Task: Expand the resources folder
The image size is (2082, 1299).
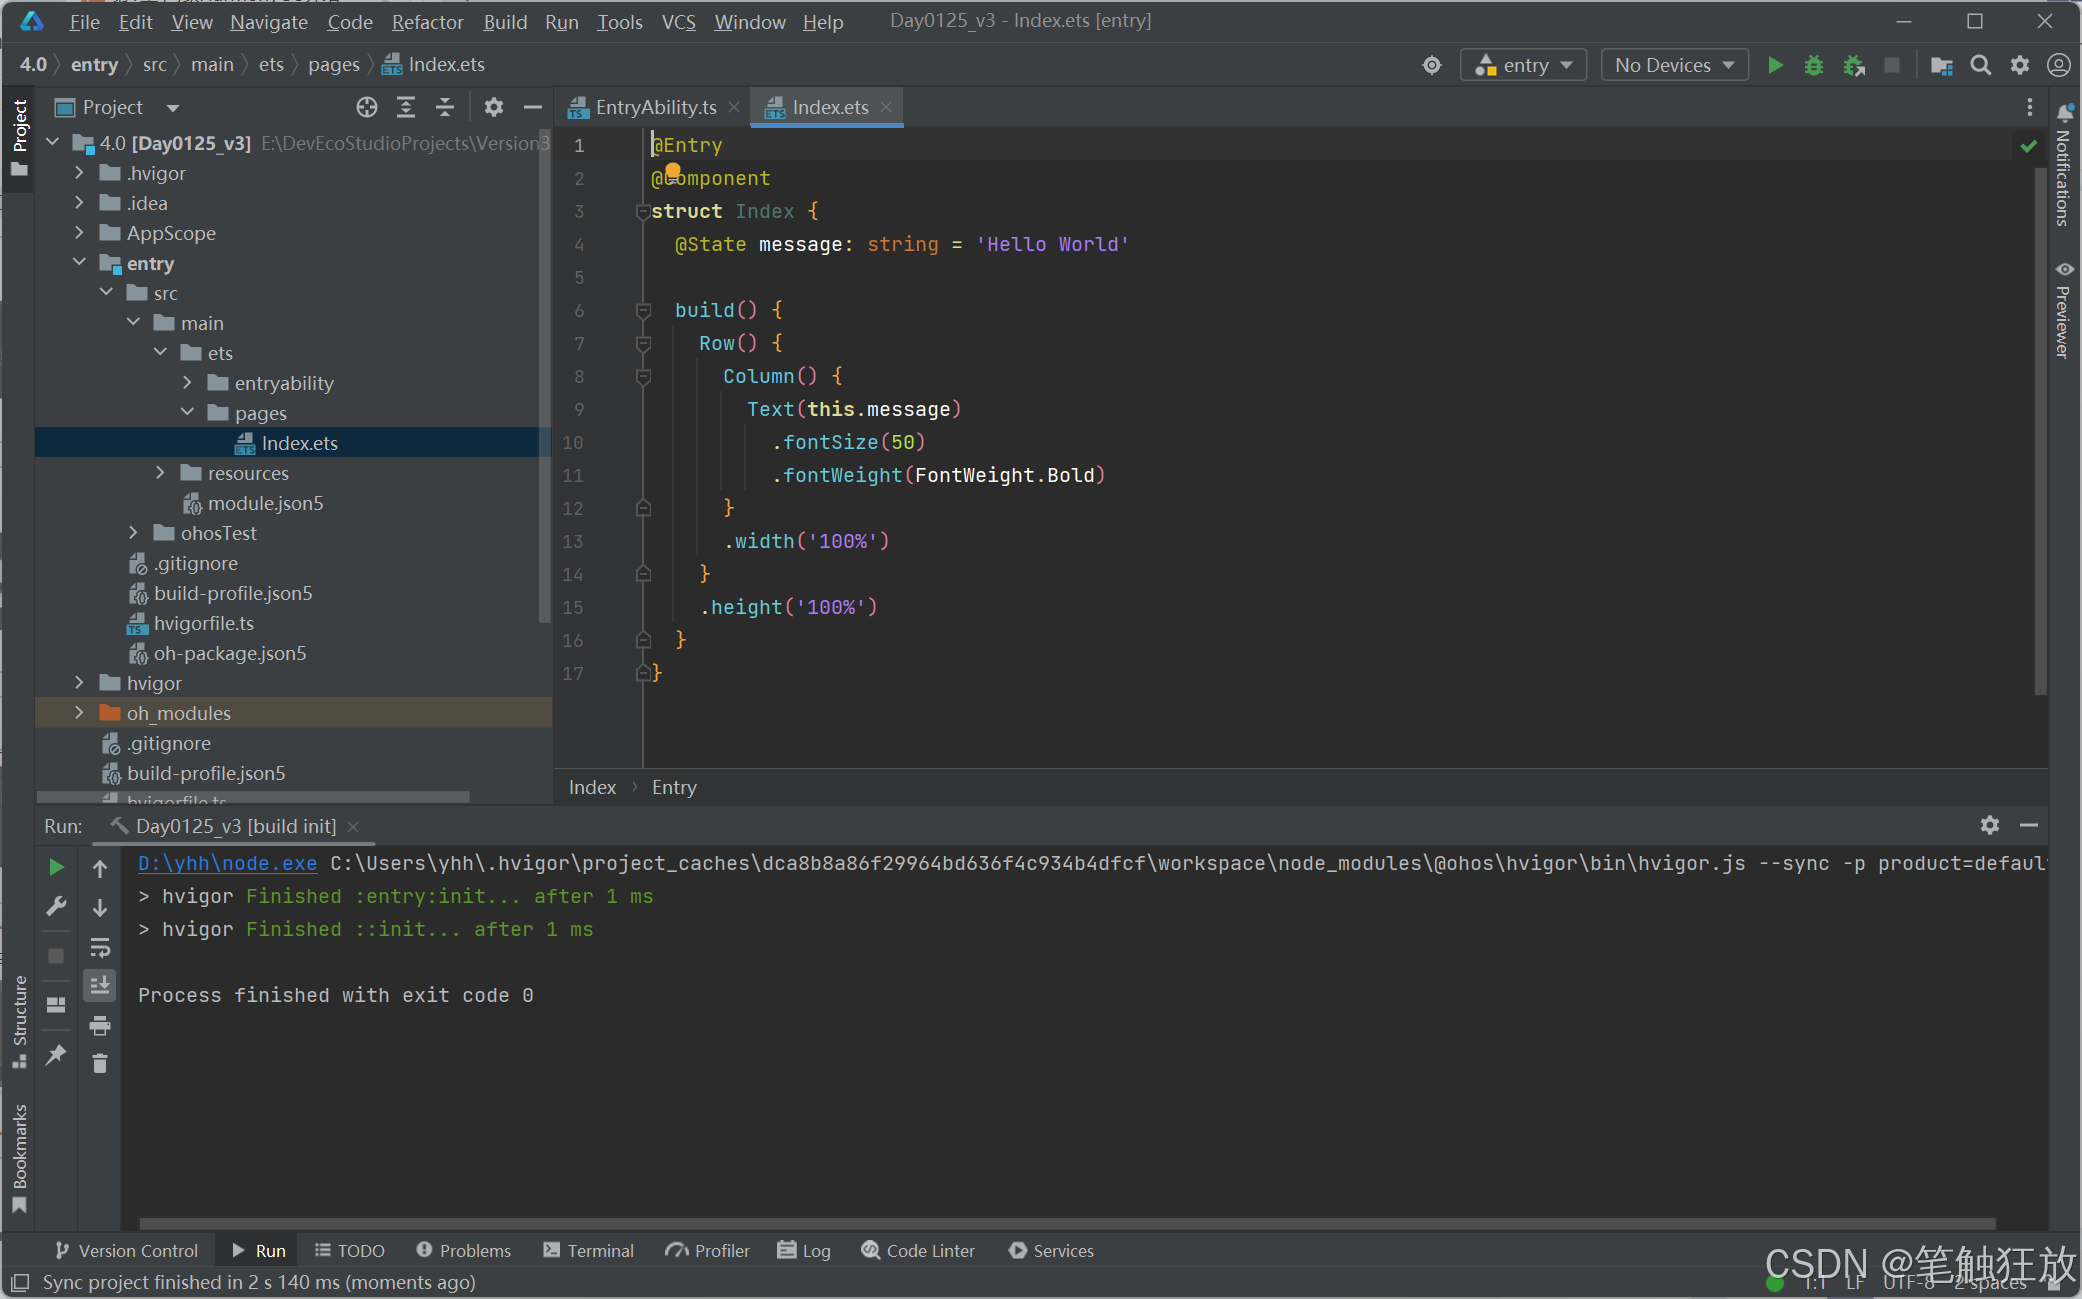Action: 160,473
